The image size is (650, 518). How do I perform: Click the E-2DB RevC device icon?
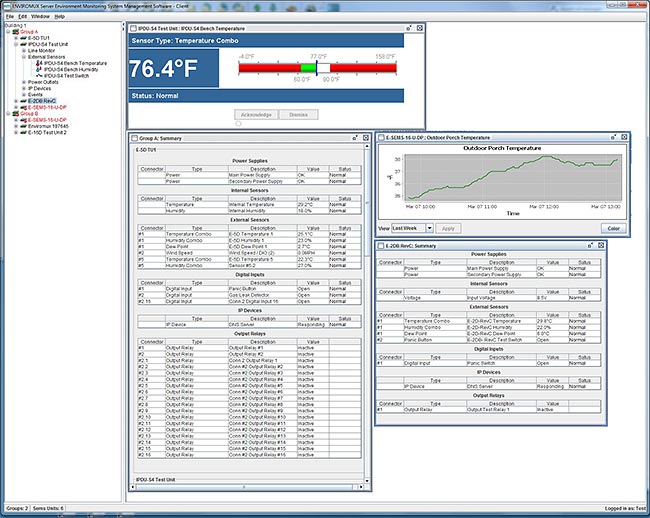pos(24,101)
